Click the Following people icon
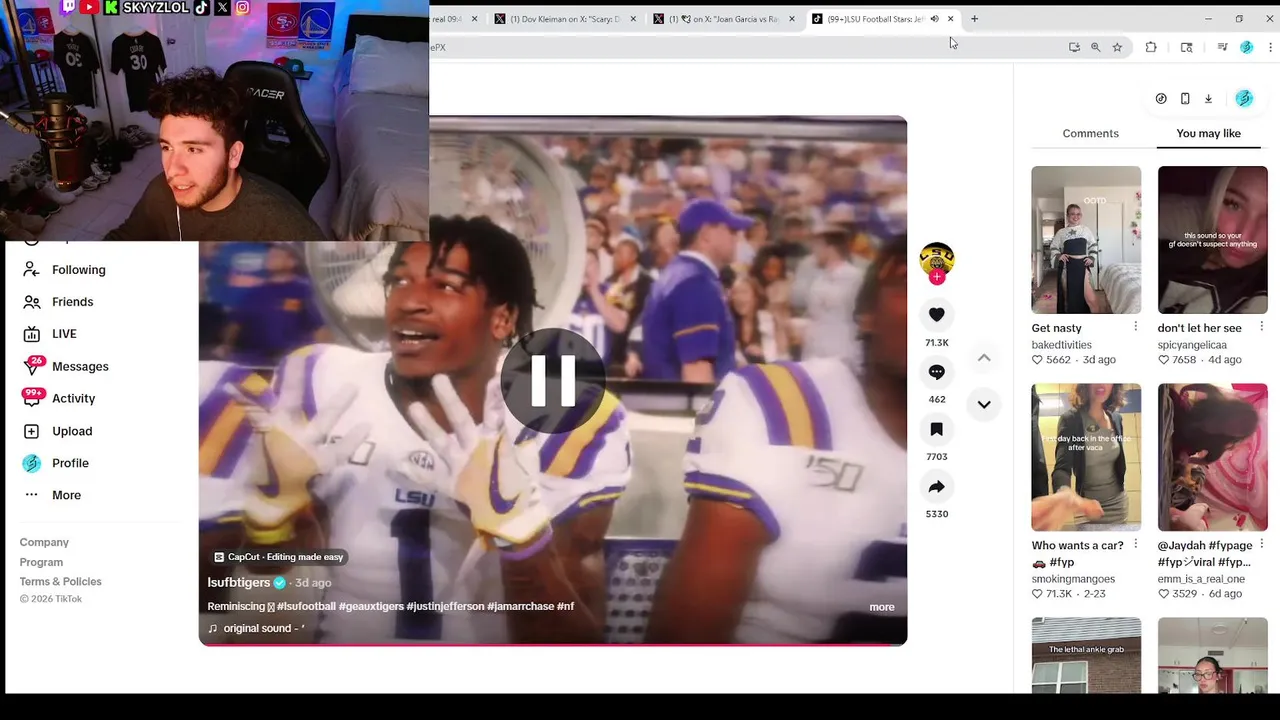The image size is (1280, 720). pos(31,270)
